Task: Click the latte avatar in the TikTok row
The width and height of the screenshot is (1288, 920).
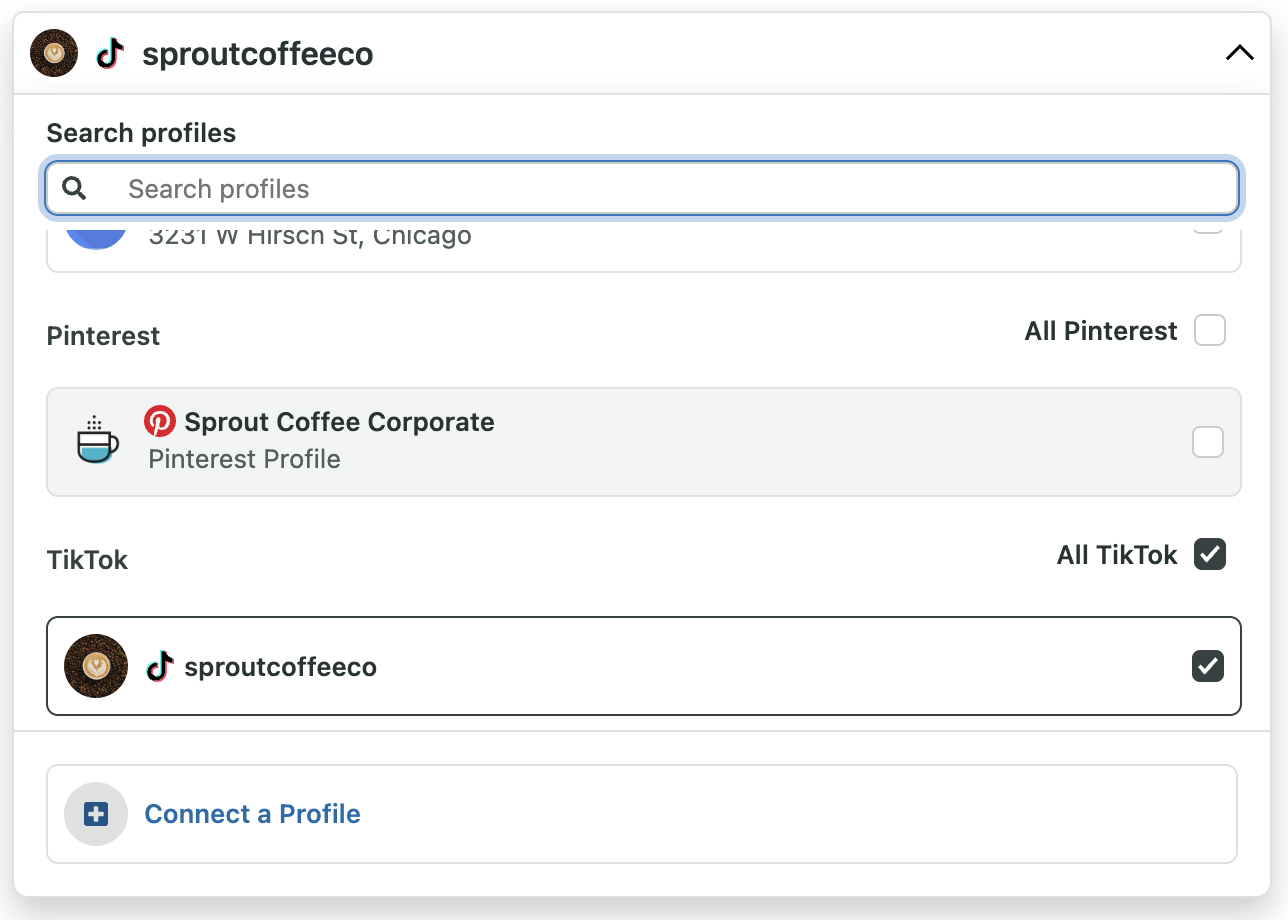Action: click(x=96, y=666)
